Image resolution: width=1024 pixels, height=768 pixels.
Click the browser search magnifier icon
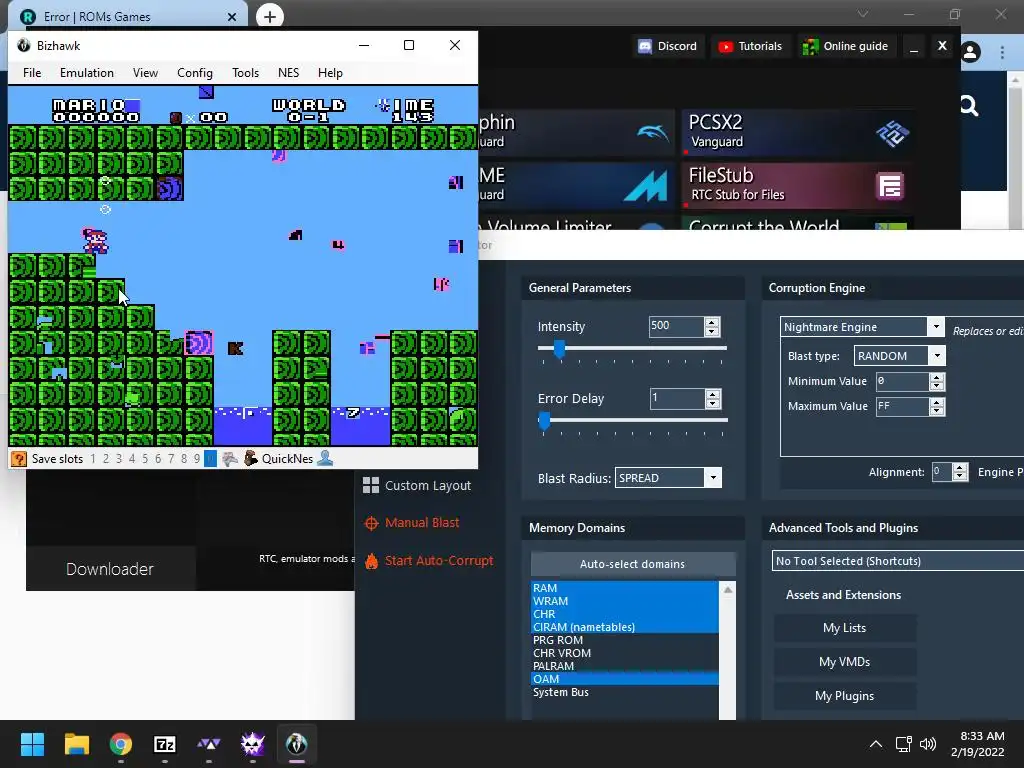pyautogui.click(x=969, y=106)
